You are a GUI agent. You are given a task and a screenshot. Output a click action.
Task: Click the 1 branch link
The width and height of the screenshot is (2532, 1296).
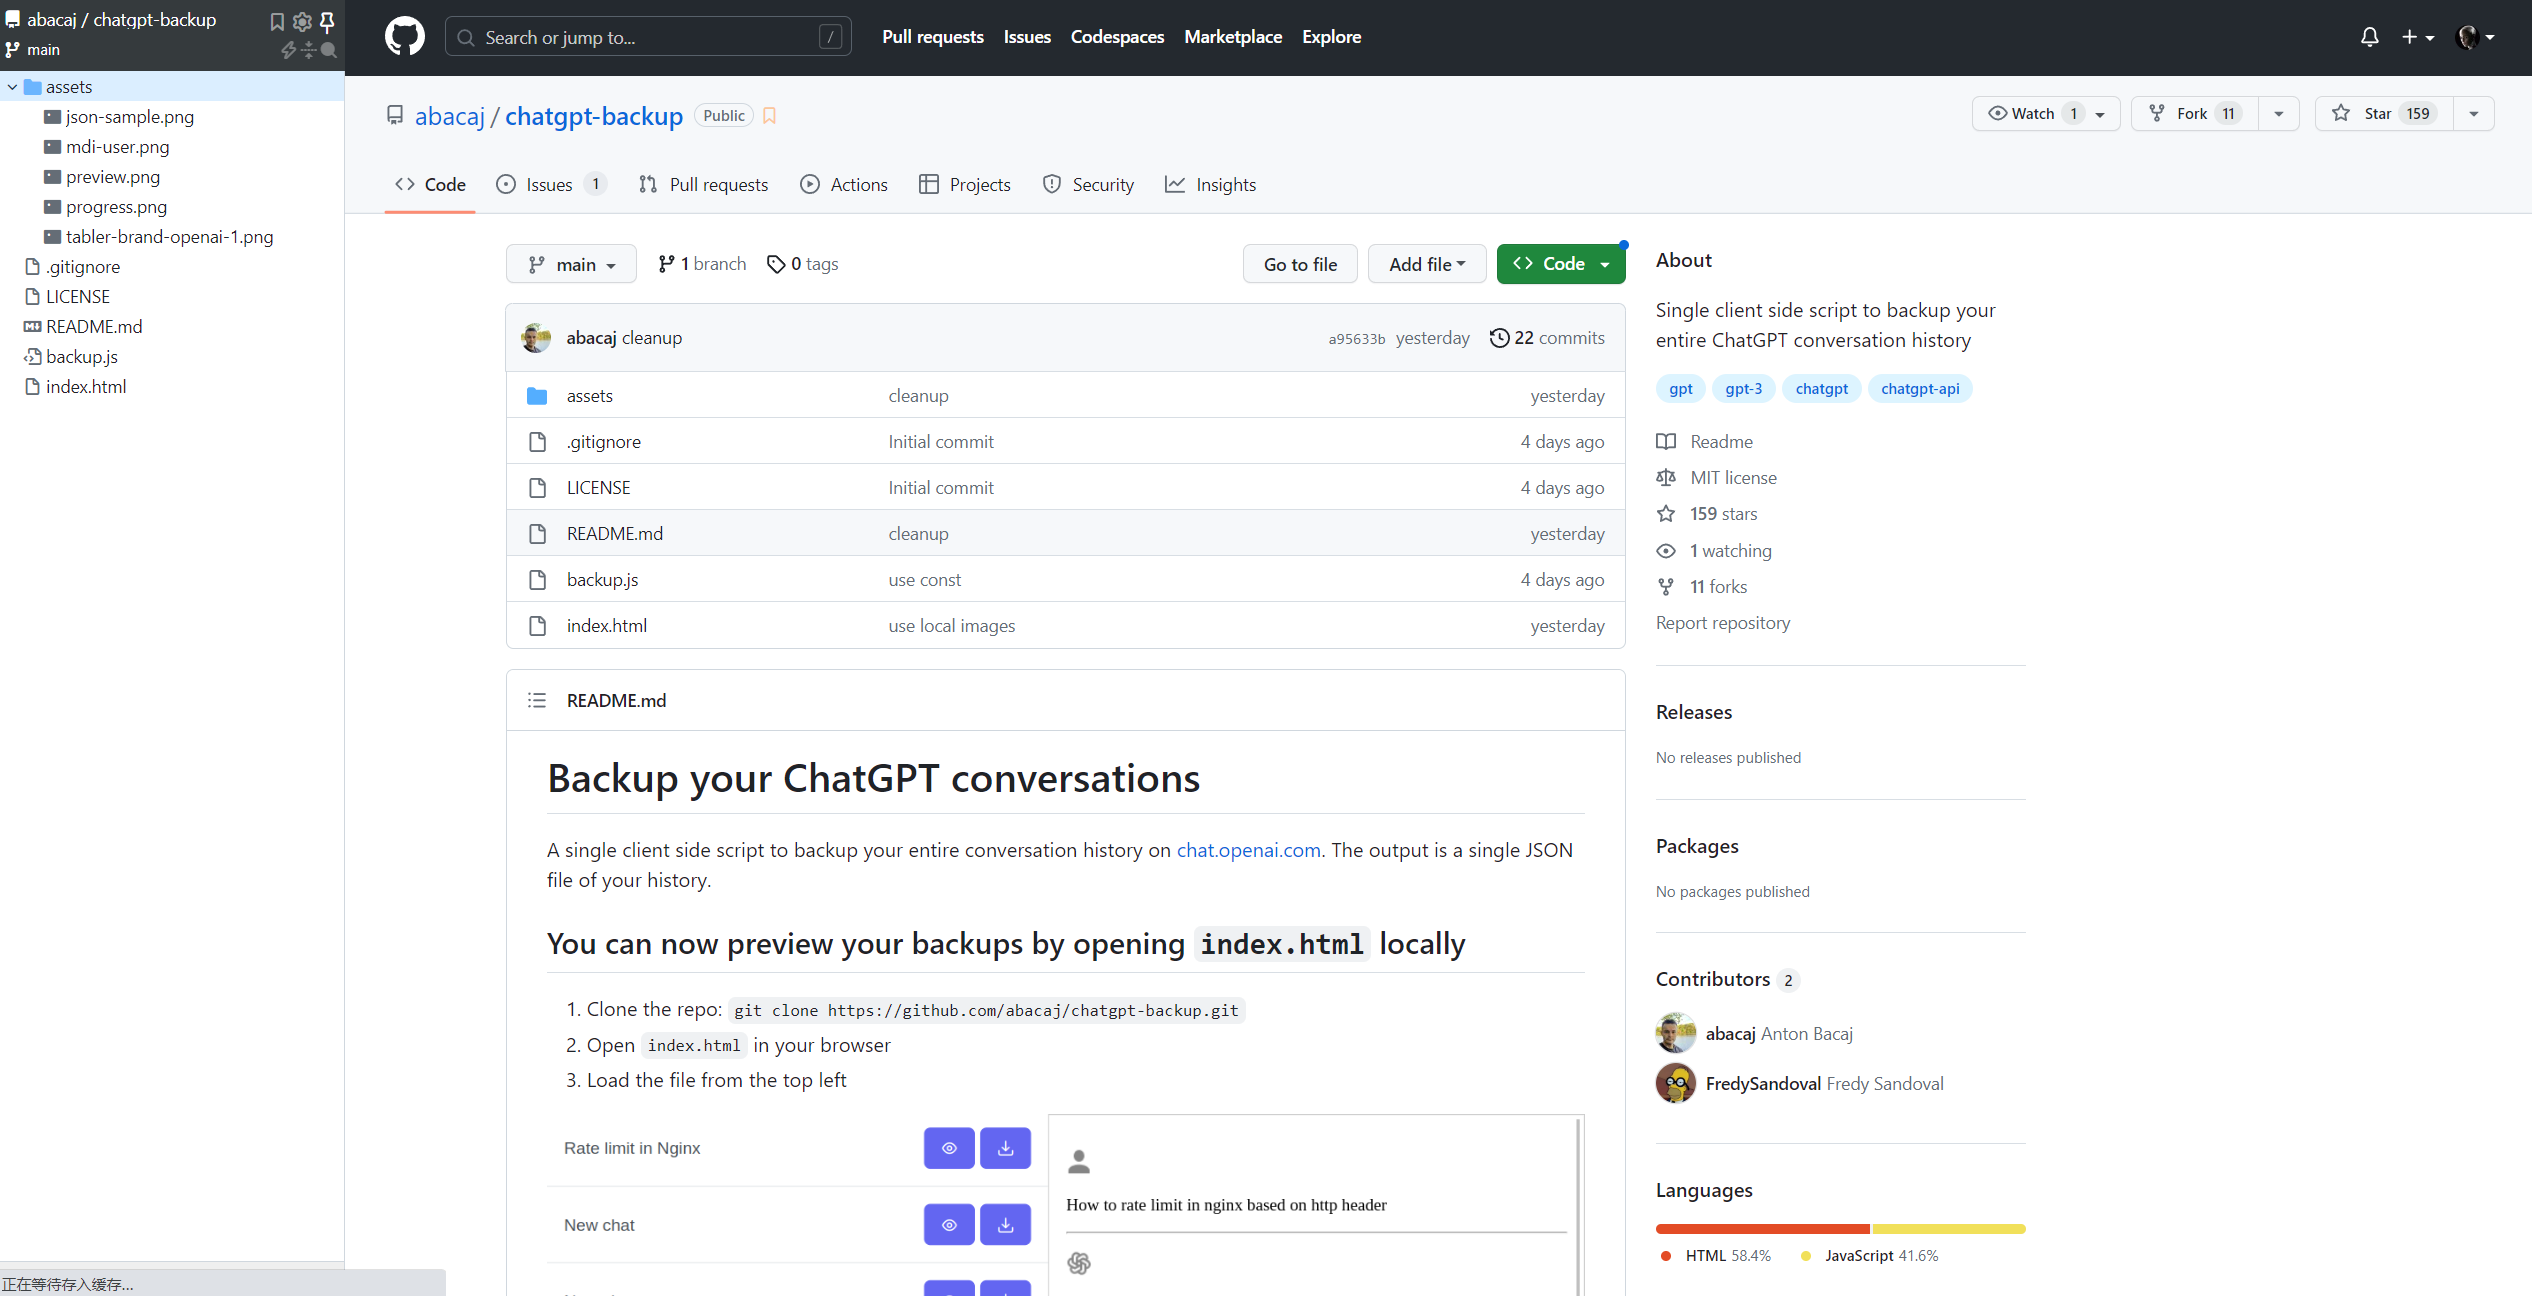(x=702, y=264)
